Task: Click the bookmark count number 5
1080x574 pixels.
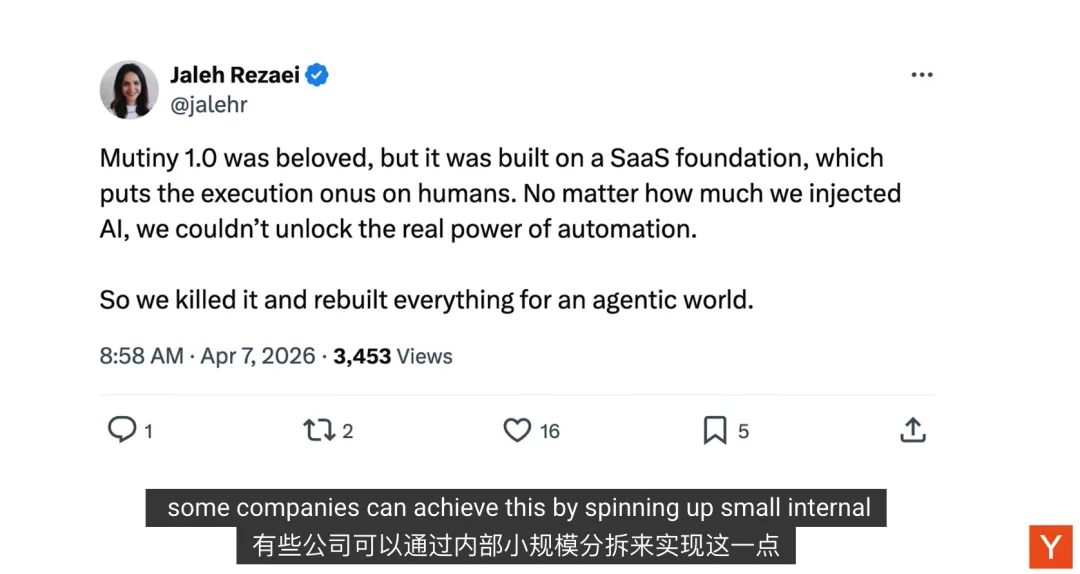Action: point(743,431)
